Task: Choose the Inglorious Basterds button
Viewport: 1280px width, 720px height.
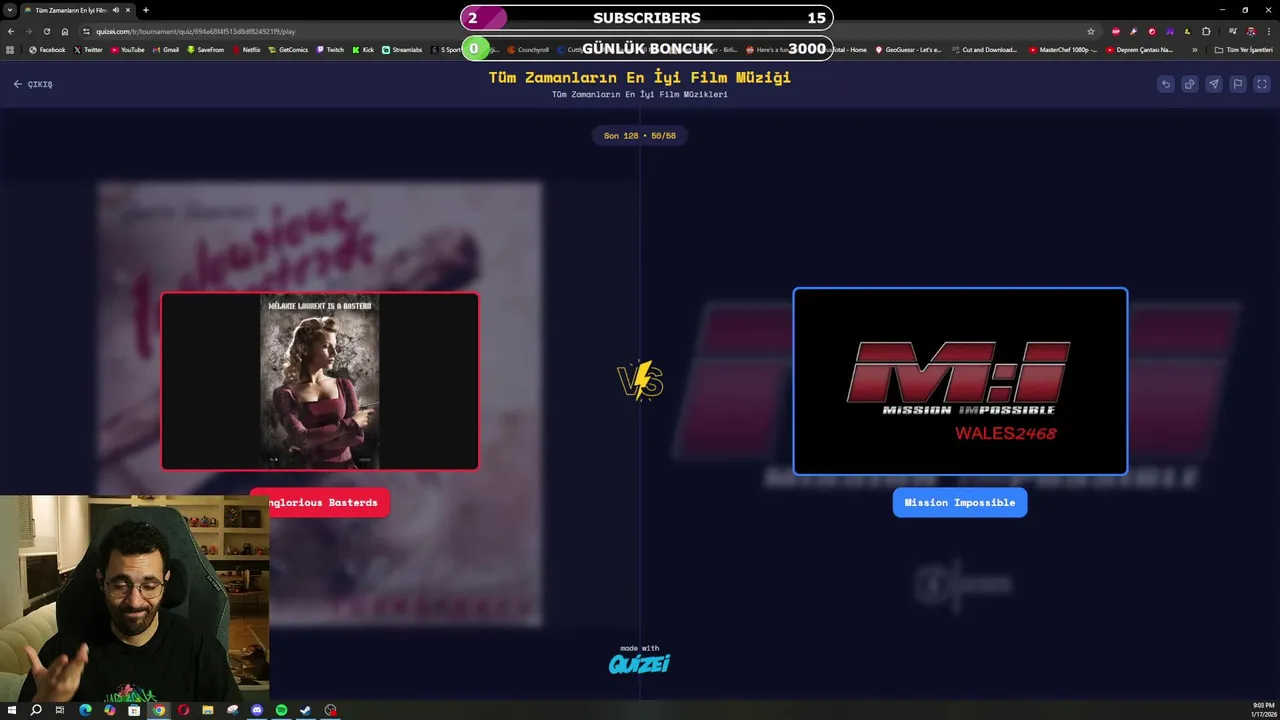Action: click(320, 502)
